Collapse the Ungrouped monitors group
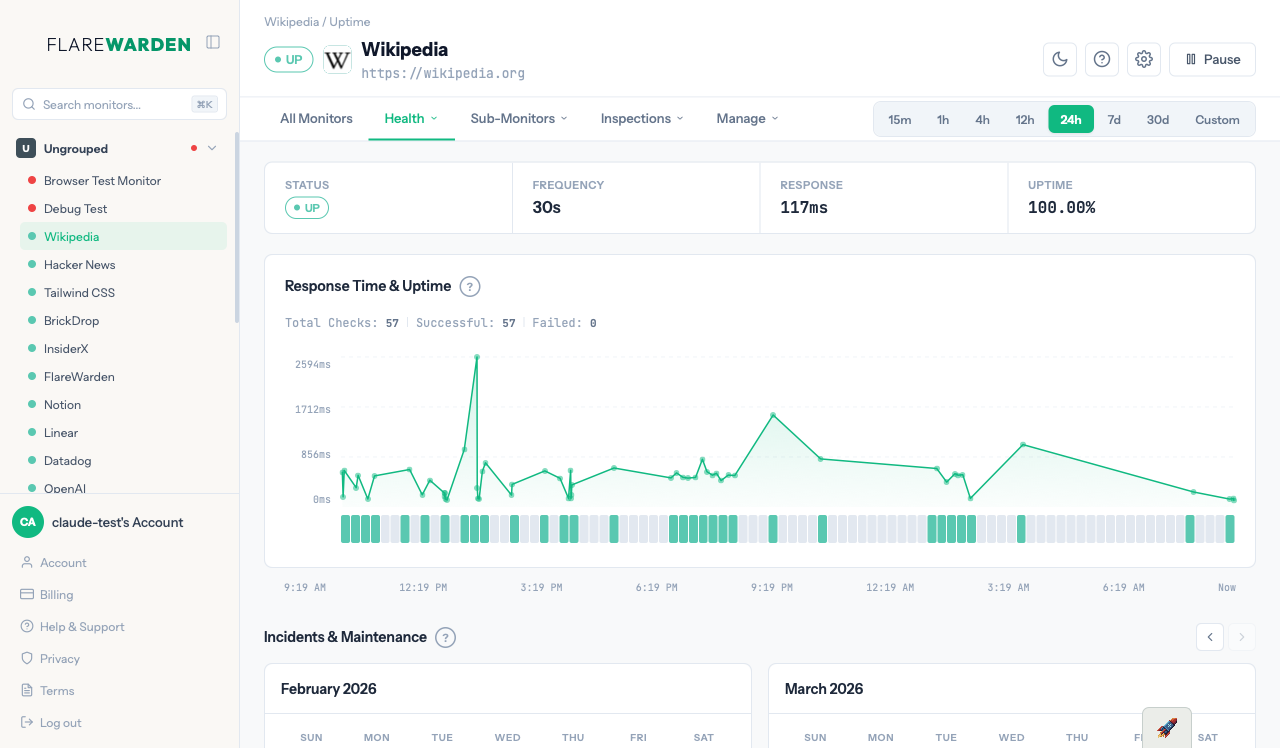 (211, 148)
